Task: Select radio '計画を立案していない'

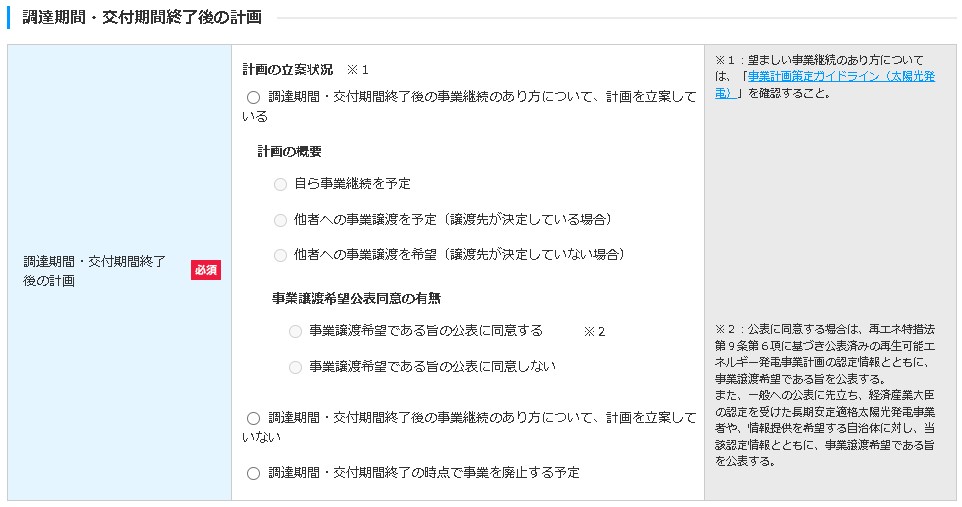Action: point(253,418)
